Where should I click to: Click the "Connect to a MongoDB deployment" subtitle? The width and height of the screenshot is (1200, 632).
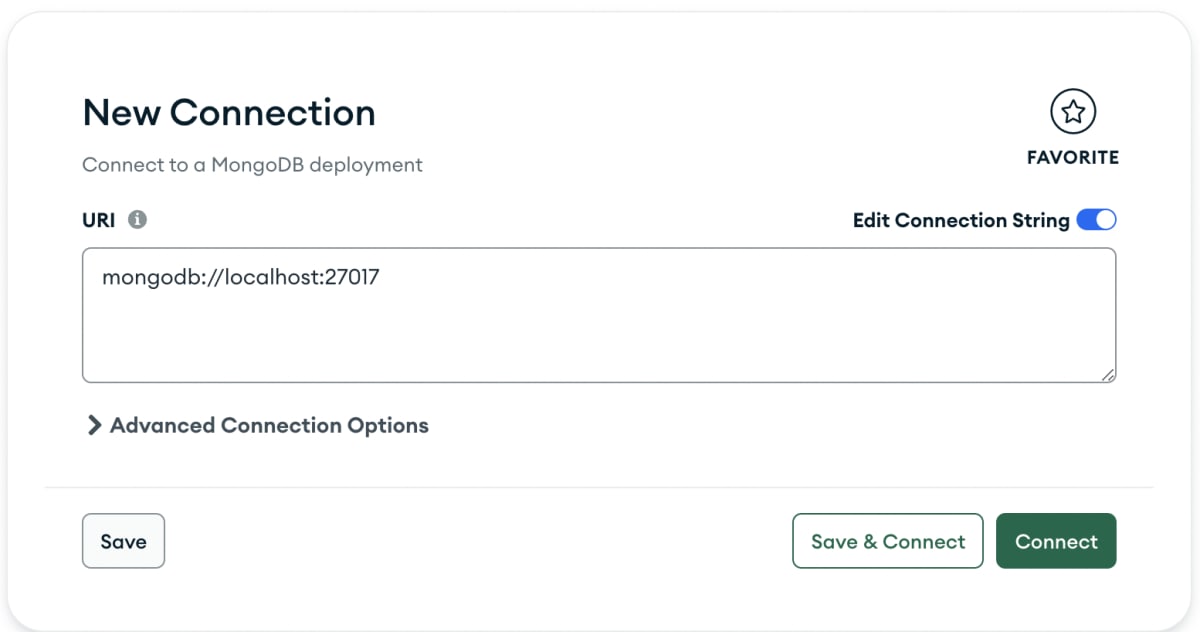(252, 165)
